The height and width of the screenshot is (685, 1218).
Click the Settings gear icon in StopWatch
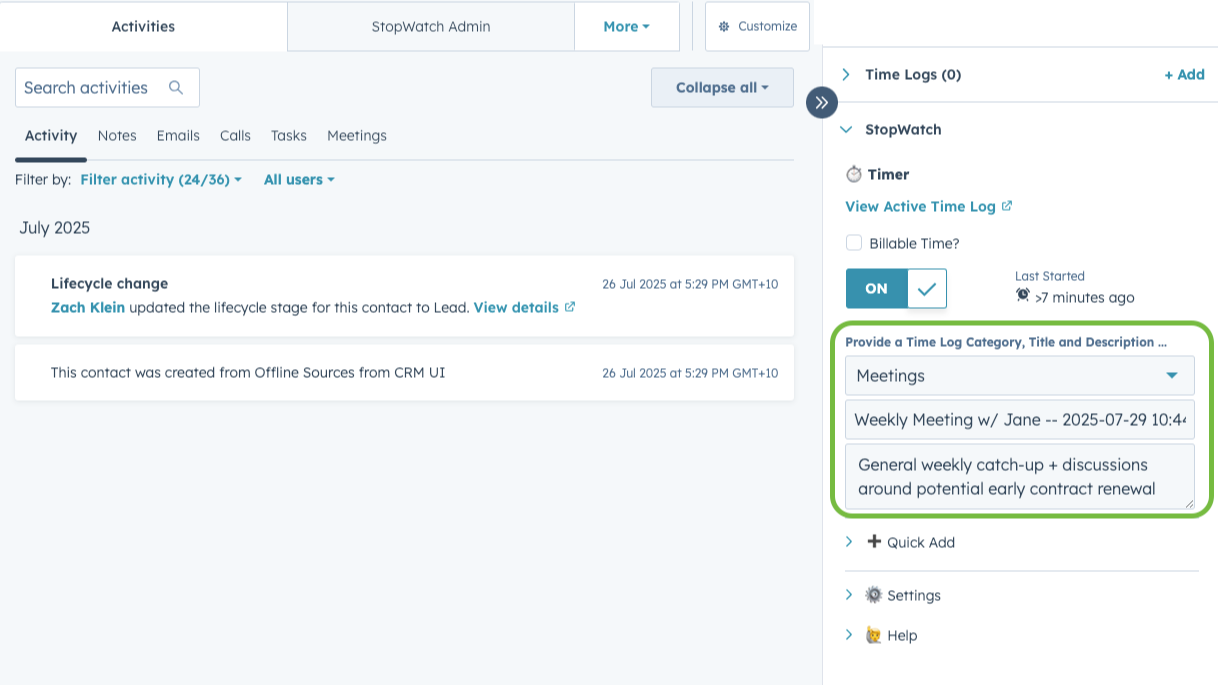point(874,595)
